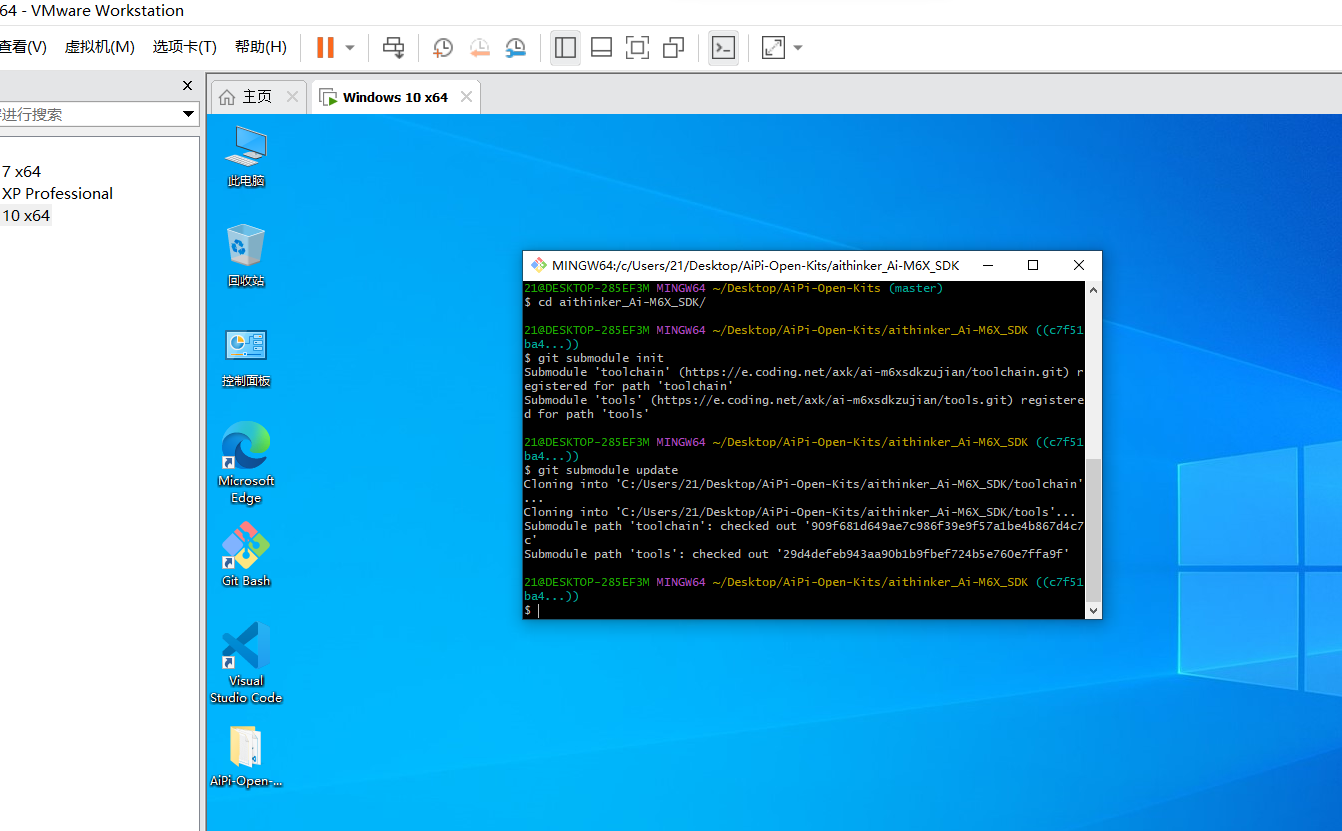Minimize the MINGW64 terminal window

988,265
